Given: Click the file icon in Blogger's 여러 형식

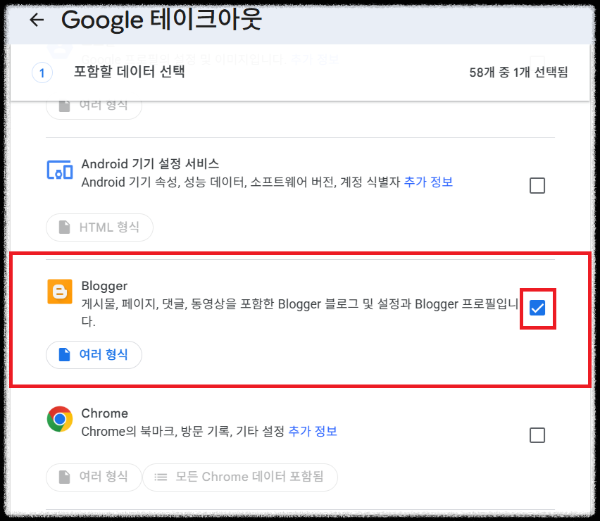Looking at the screenshot, I should point(64,355).
